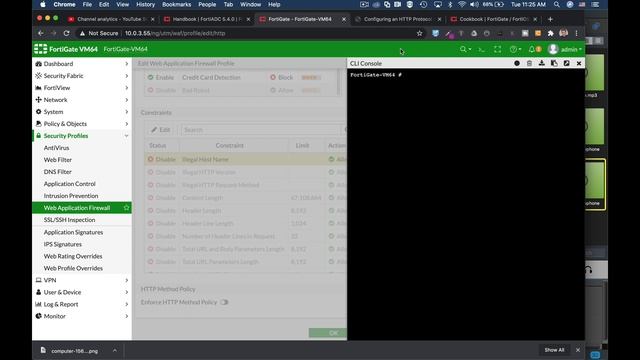The image size is (640, 360).
Task: Click in the CLI console terminal area
Action: coord(466,204)
